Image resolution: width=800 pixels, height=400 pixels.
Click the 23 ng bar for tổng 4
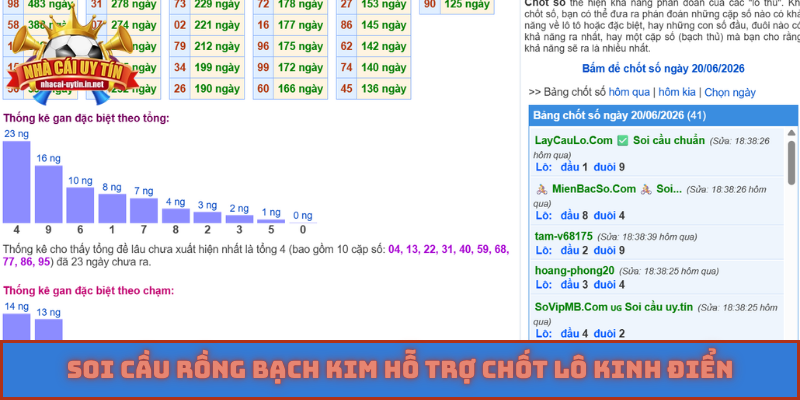(x=16, y=182)
